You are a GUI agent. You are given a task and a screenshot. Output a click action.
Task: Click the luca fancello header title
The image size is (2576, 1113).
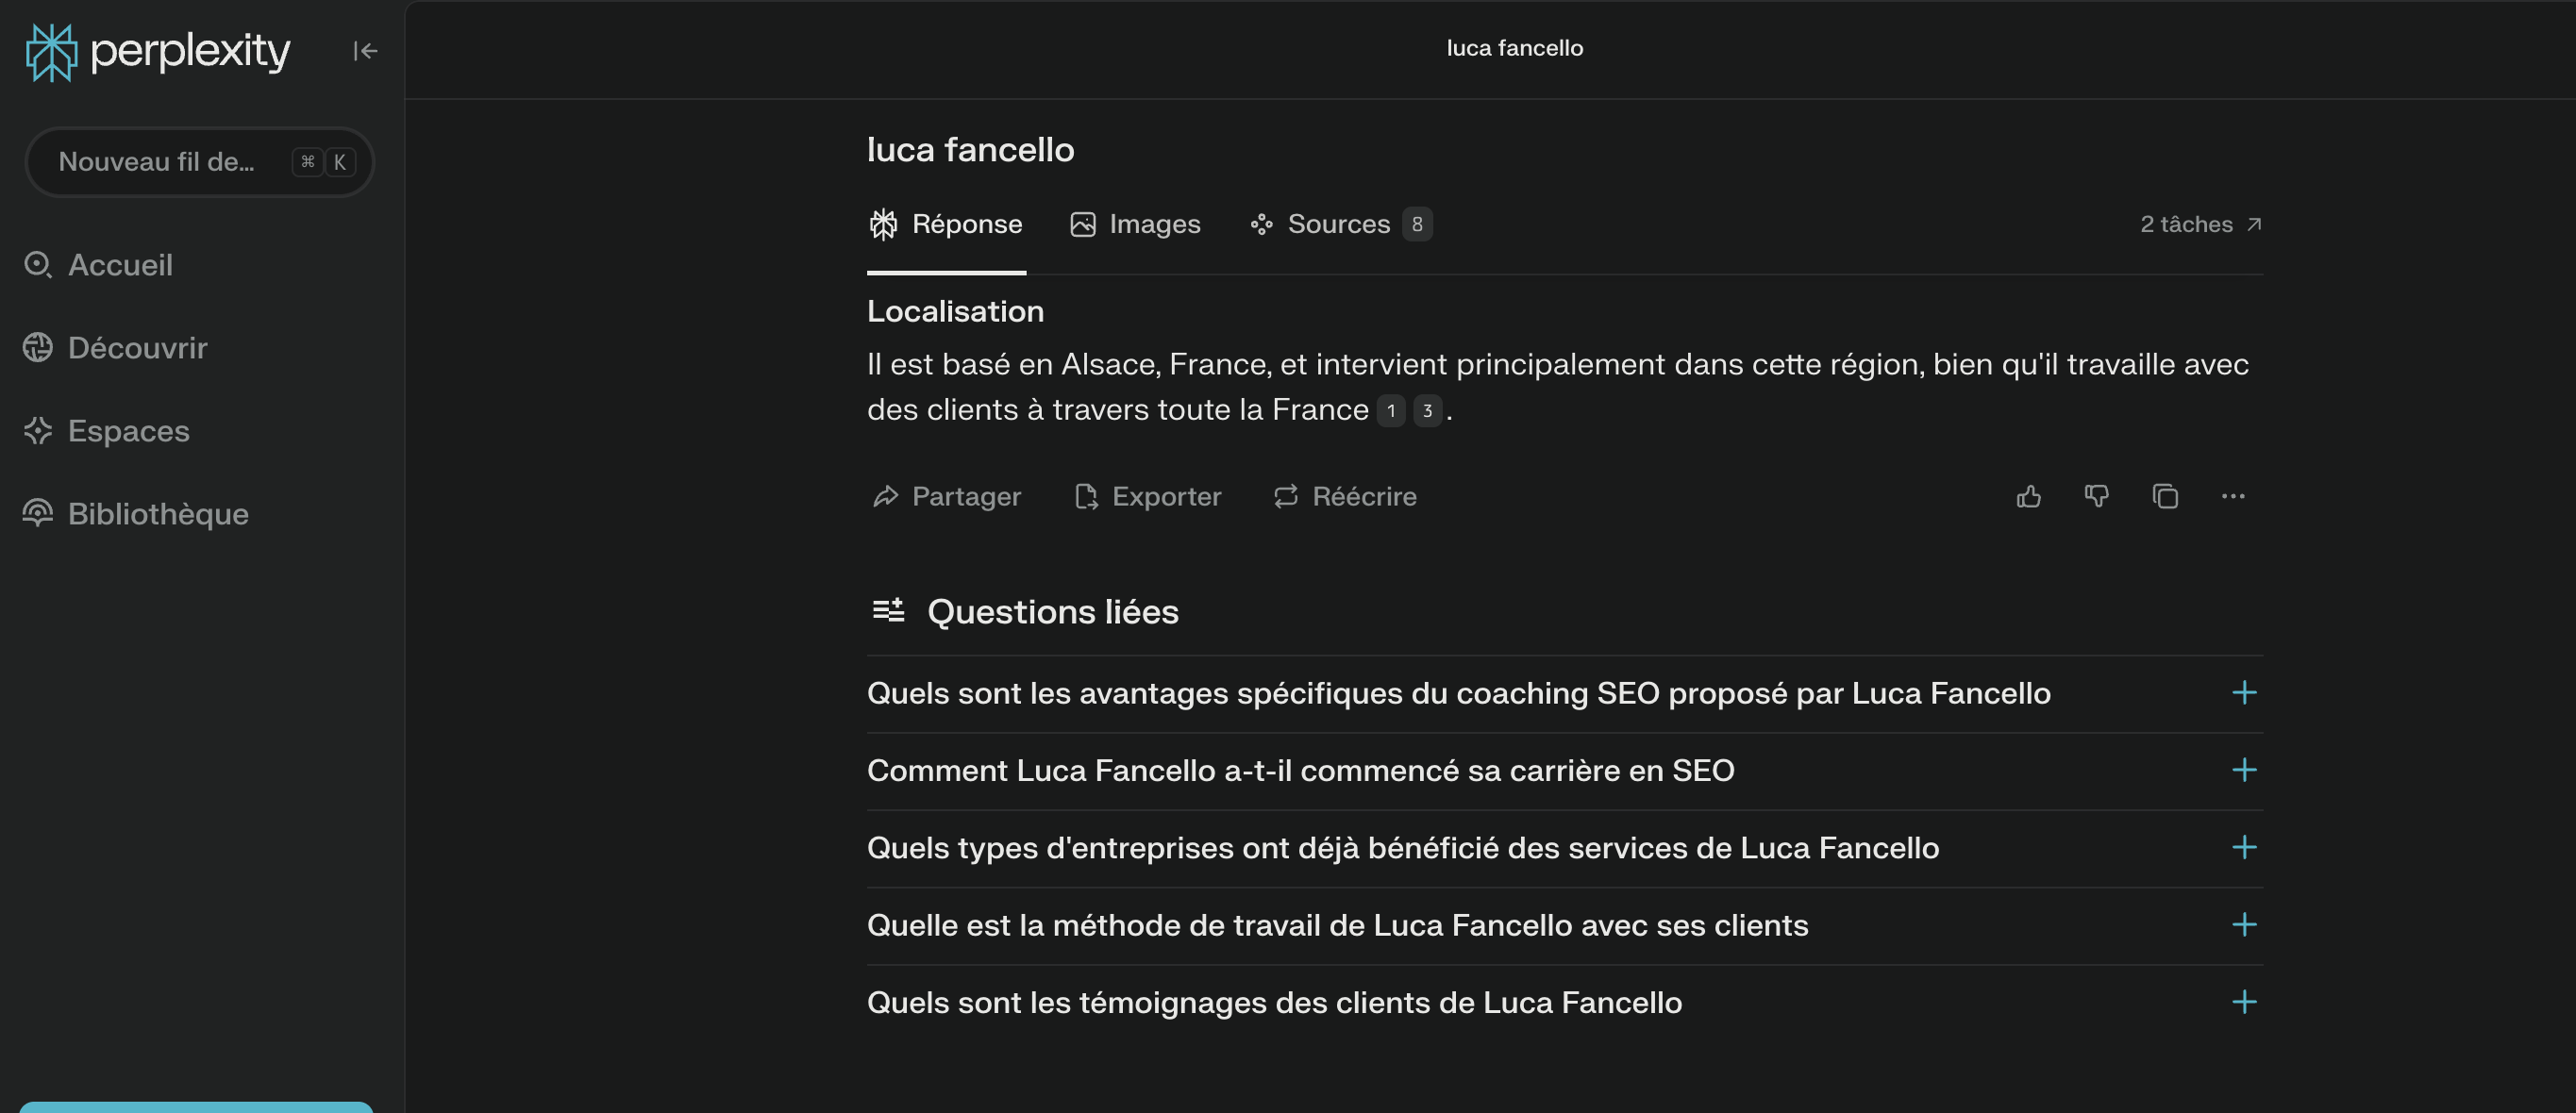pos(1515,48)
